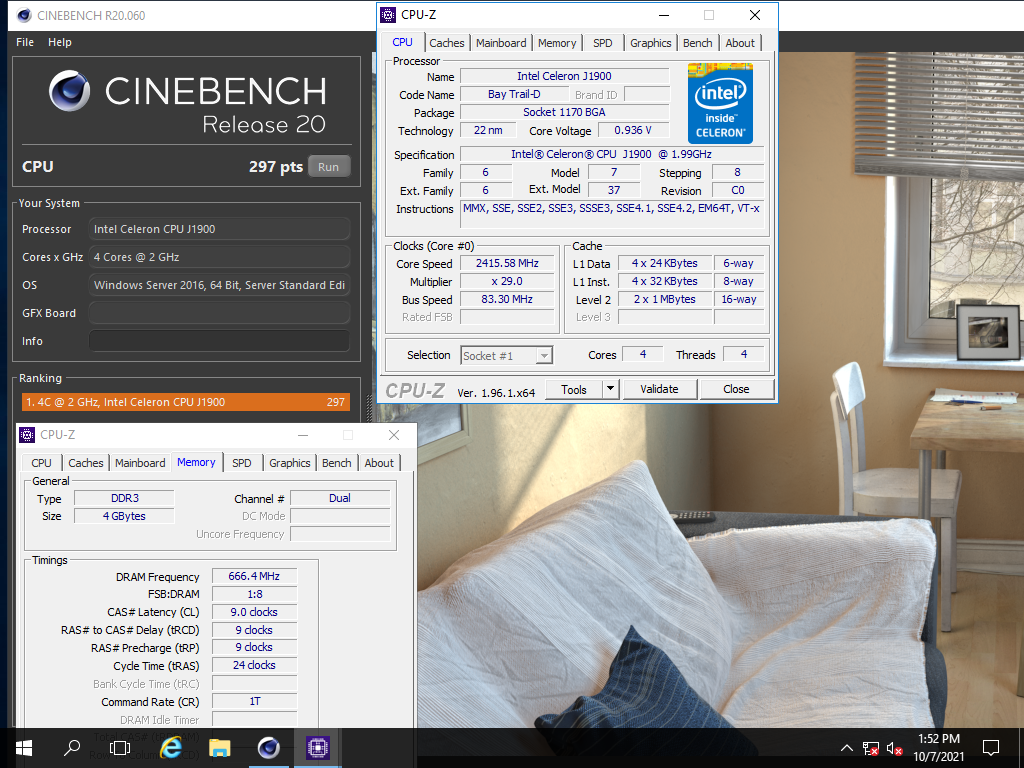Click the CPU-Z title bar icon in the top window
The image size is (1024, 768).
[388, 15]
